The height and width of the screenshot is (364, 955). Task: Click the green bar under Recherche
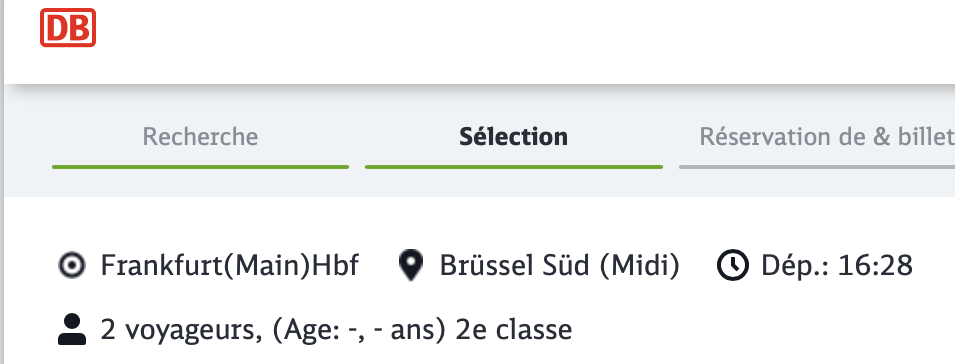[x=200, y=167]
